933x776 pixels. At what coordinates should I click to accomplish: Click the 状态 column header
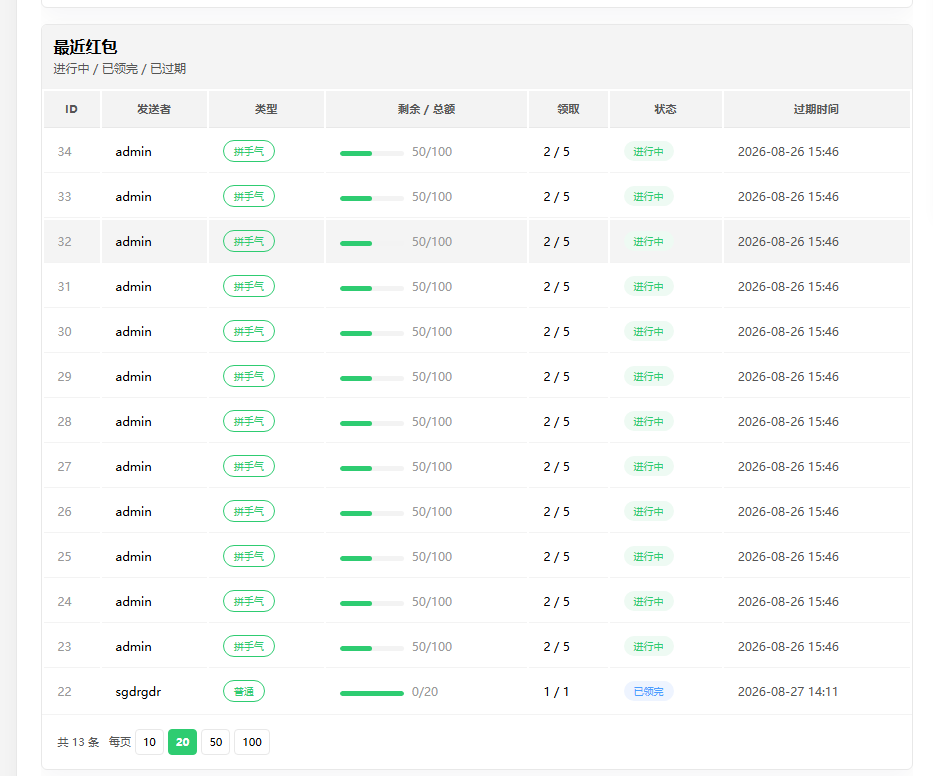[665, 109]
